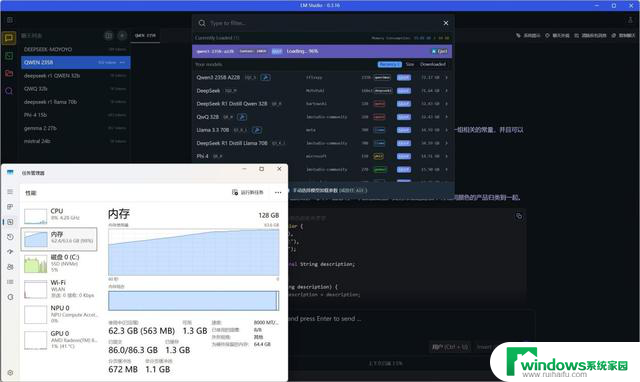This screenshot has width=640, height=382.
Task: Open Task Manager hamburger navigation menu
Action: (x=10, y=191)
